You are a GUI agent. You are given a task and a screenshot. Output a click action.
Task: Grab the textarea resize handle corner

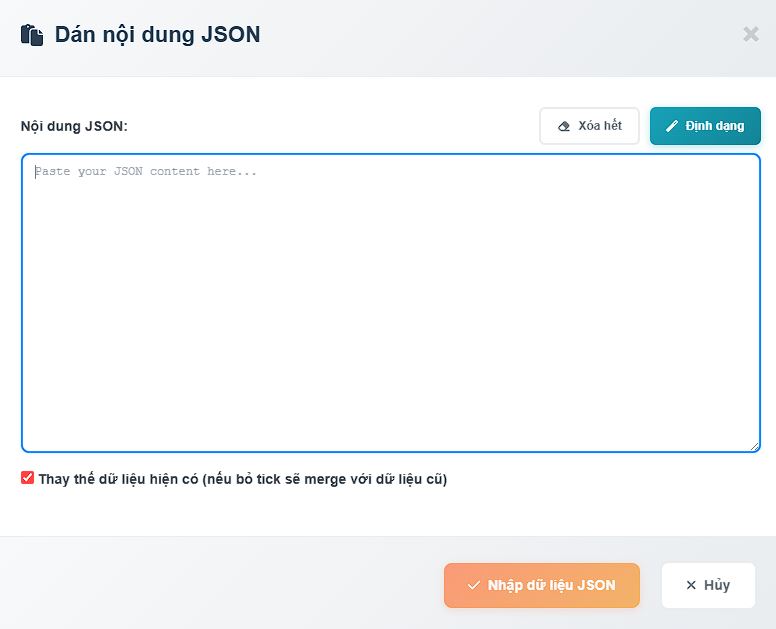[x=754, y=446]
